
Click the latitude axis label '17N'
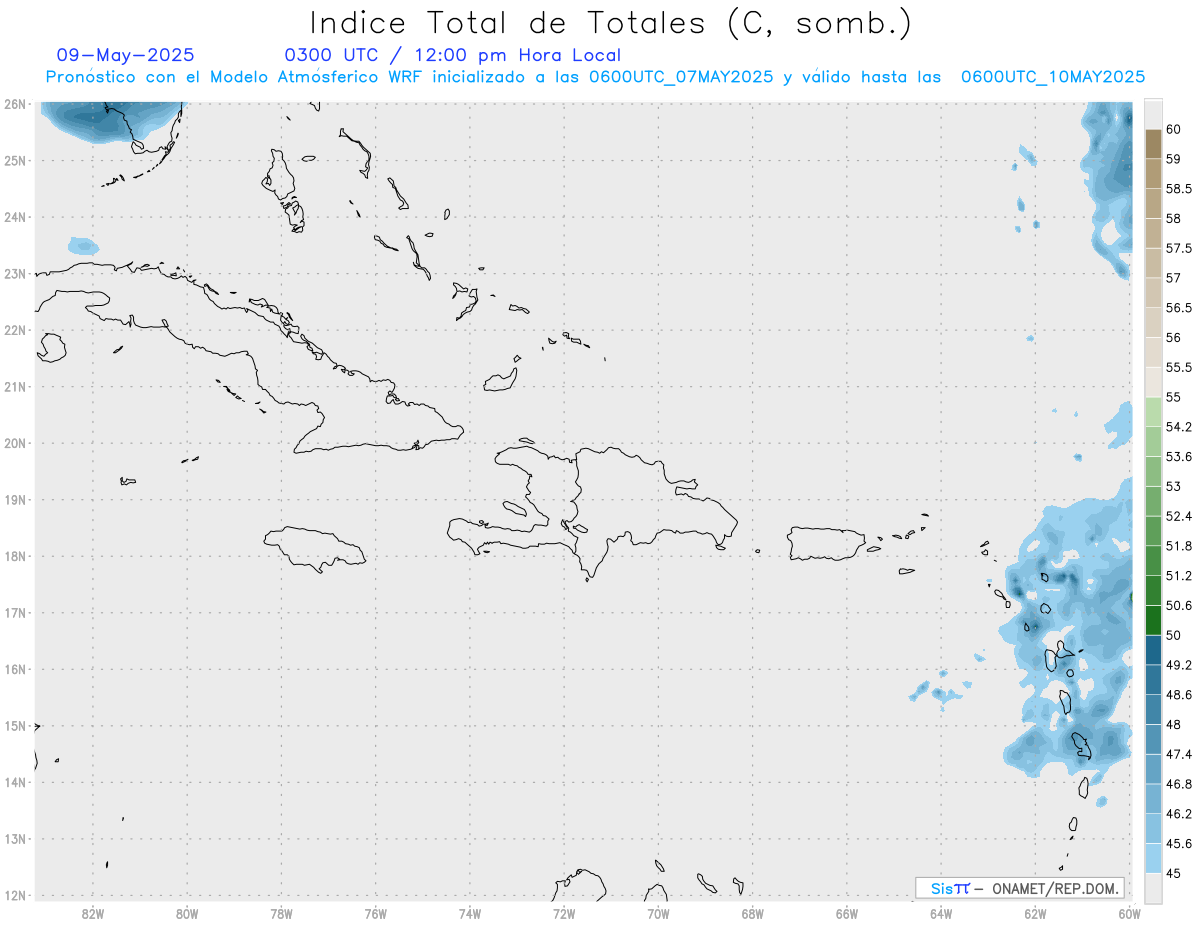(x=14, y=613)
